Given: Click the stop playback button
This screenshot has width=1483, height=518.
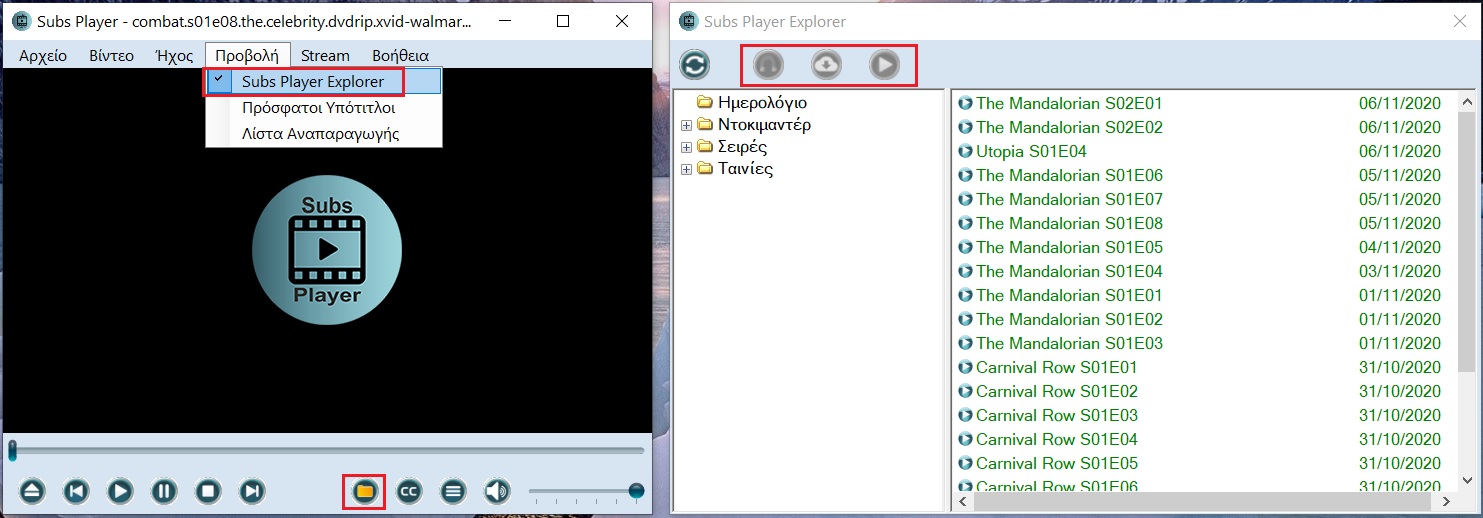Looking at the screenshot, I should [208, 491].
